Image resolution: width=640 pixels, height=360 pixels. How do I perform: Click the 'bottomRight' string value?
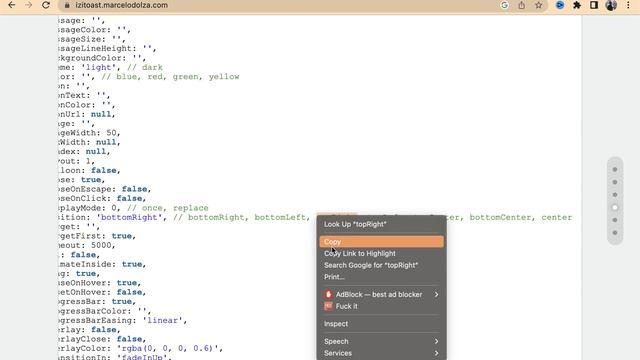coord(129,217)
